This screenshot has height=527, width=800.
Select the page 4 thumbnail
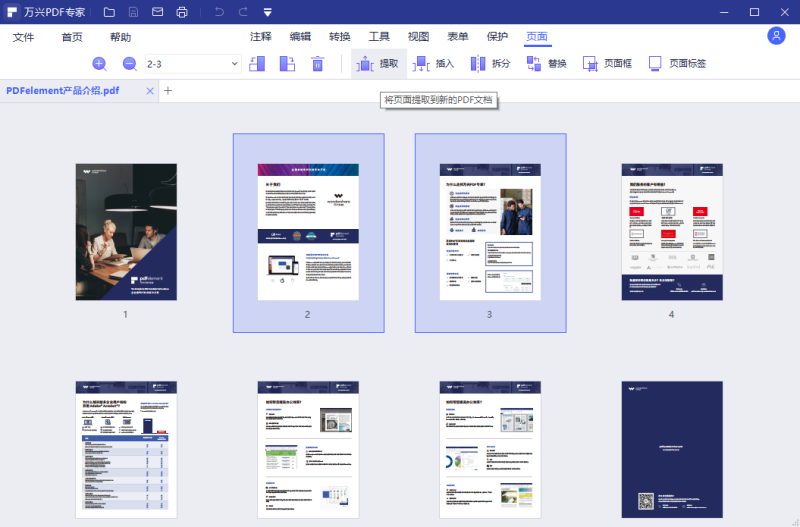[671, 232]
